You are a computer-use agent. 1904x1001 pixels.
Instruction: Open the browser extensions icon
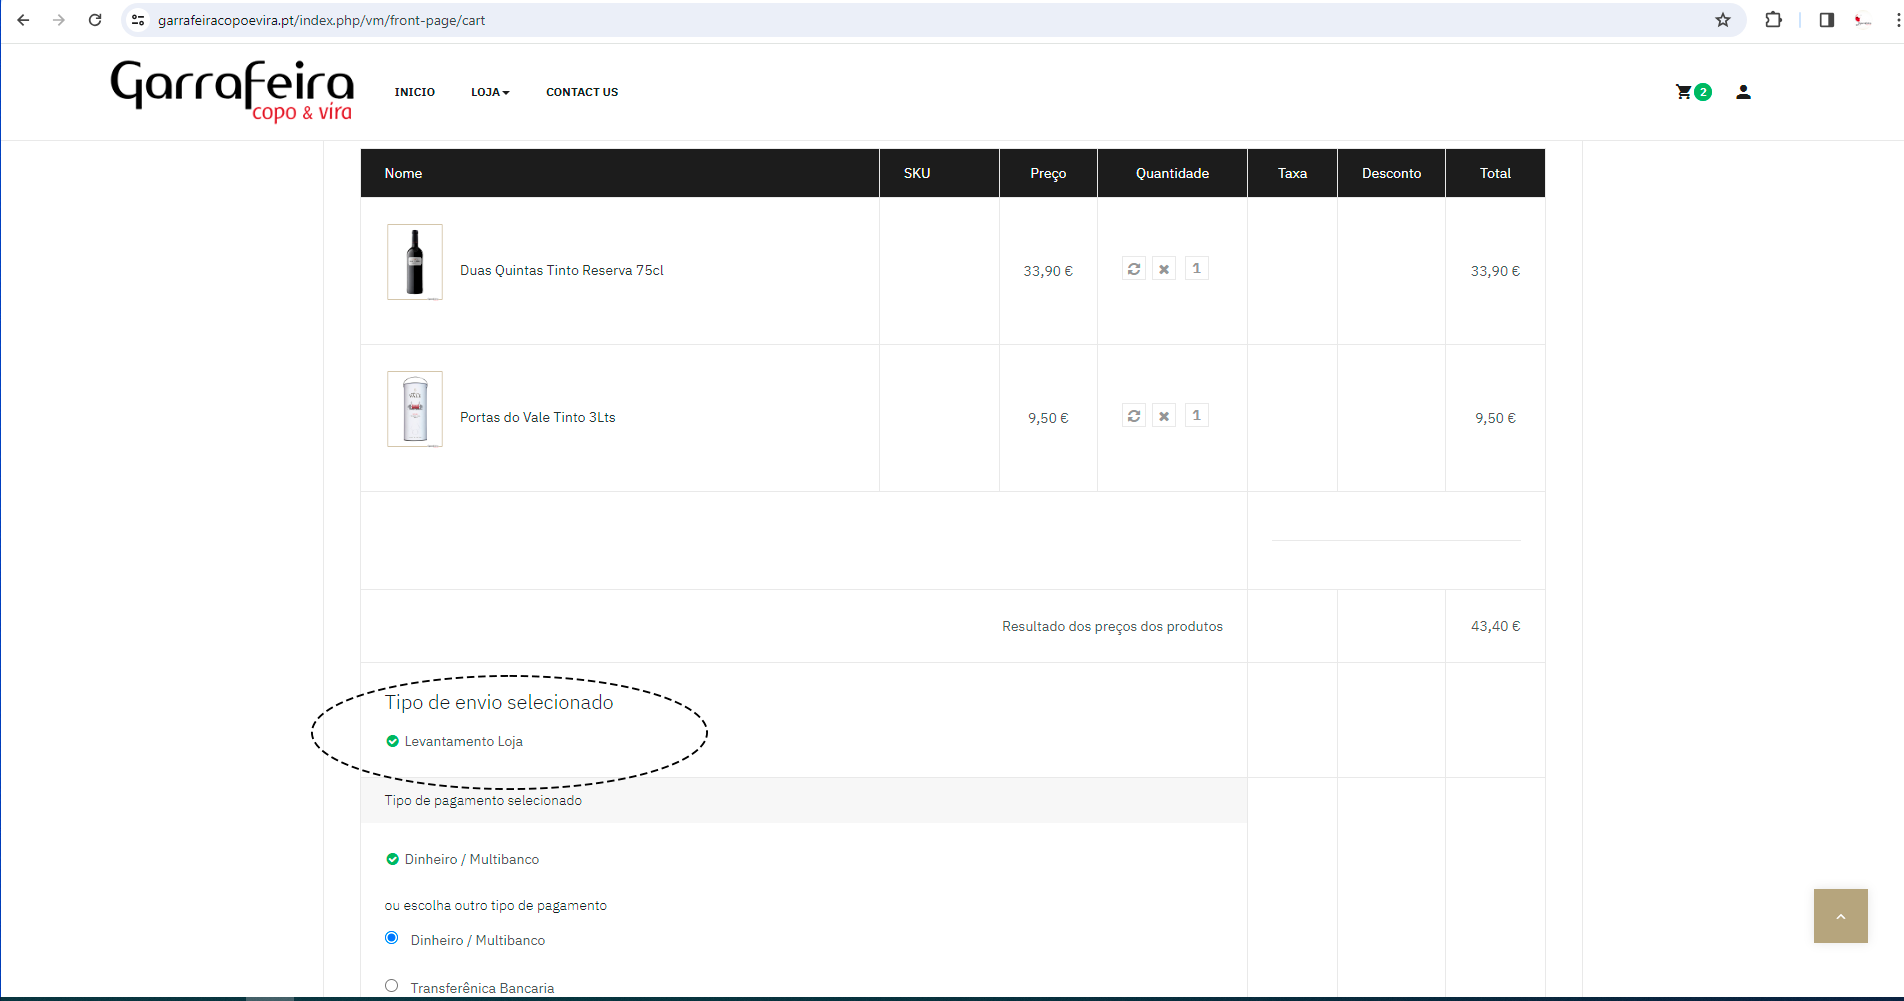1773,20
